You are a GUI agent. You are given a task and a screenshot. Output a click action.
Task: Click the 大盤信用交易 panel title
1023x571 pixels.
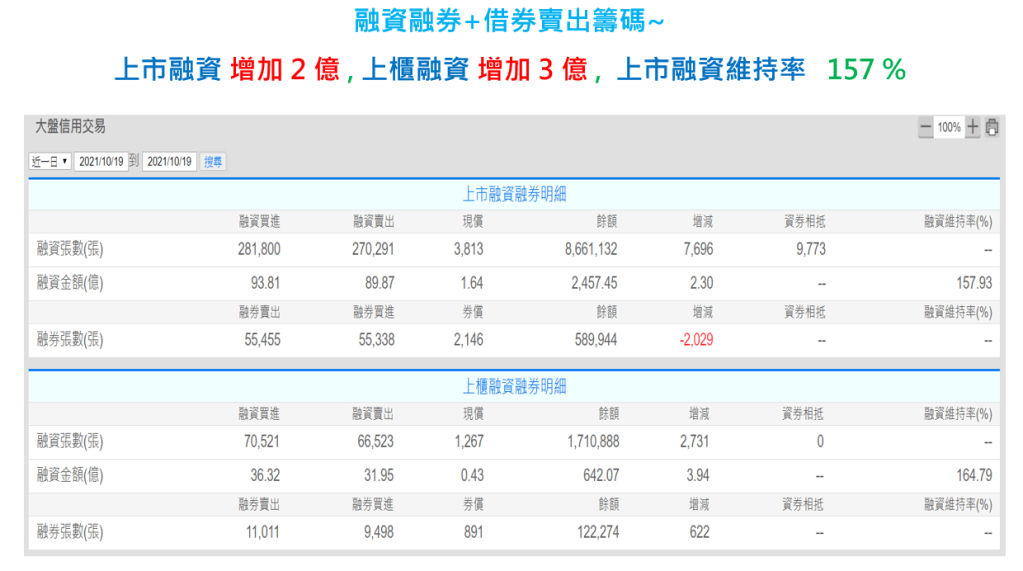pos(70,127)
